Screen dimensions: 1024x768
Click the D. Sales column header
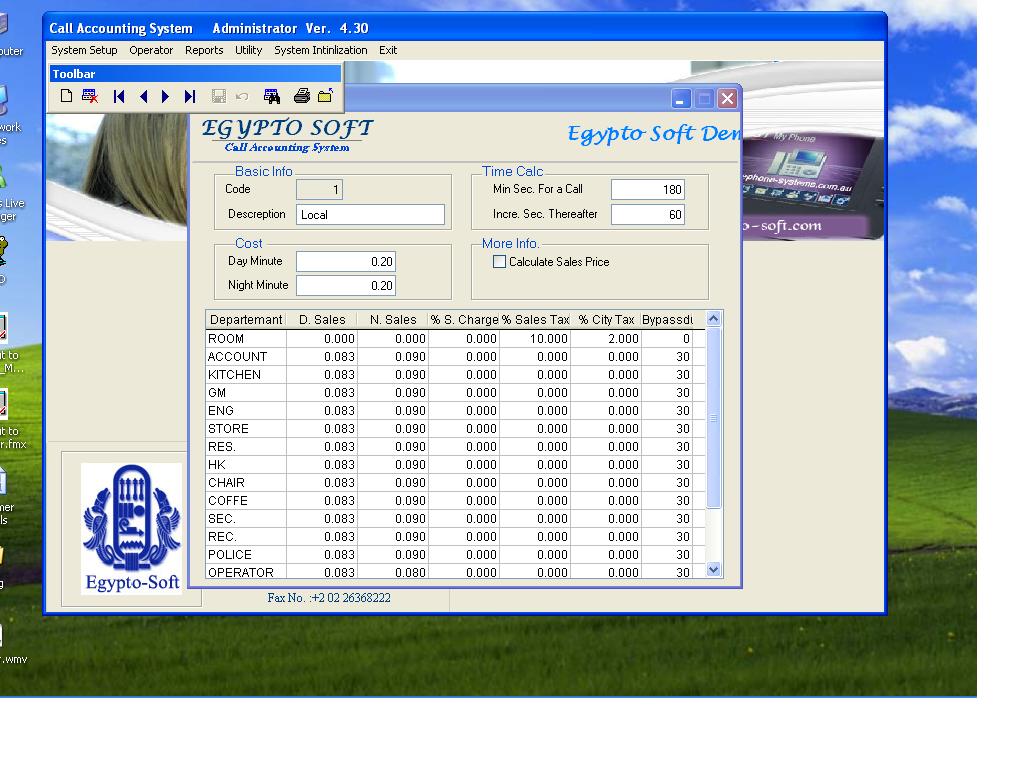(322, 319)
